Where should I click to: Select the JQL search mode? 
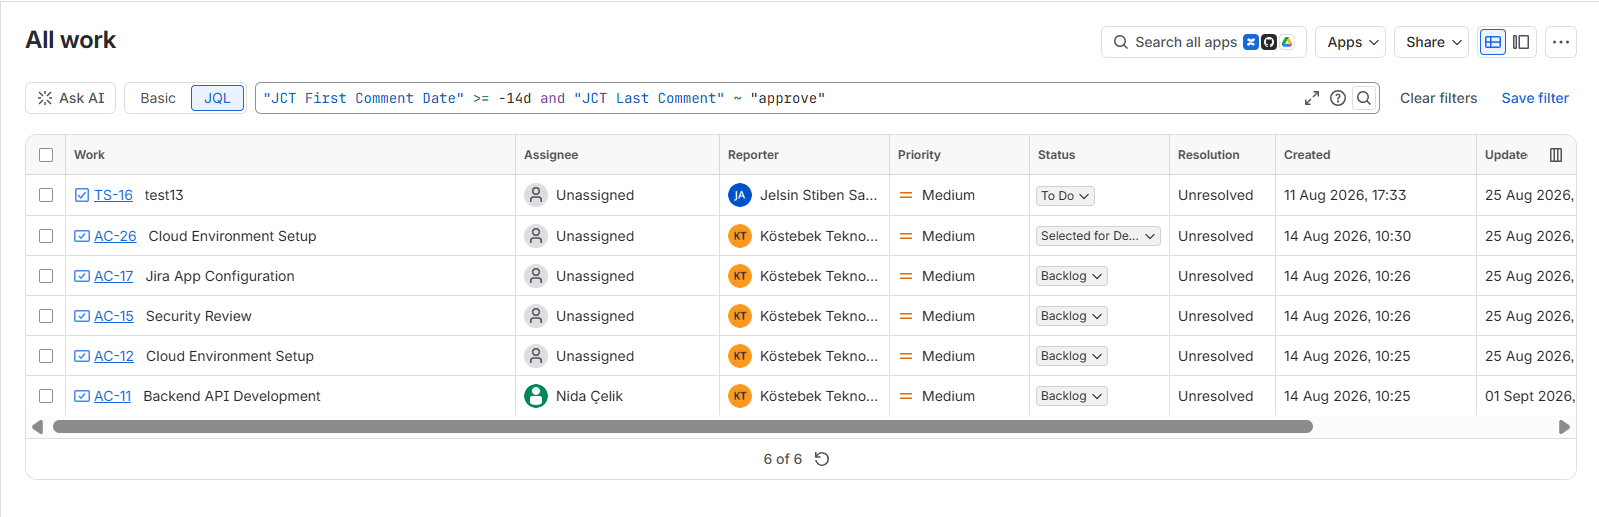click(x=217, y=98)
